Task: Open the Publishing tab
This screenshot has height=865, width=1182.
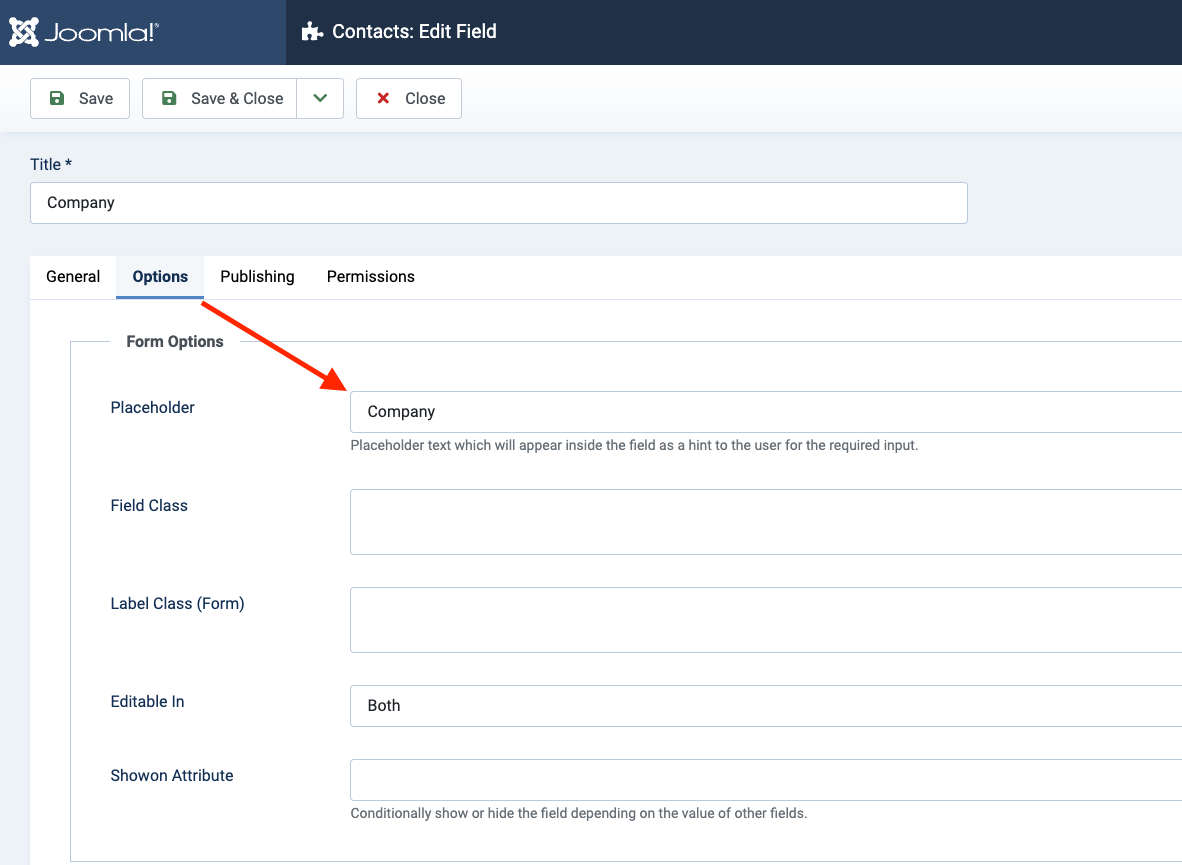Action: (x=257, y=277)
